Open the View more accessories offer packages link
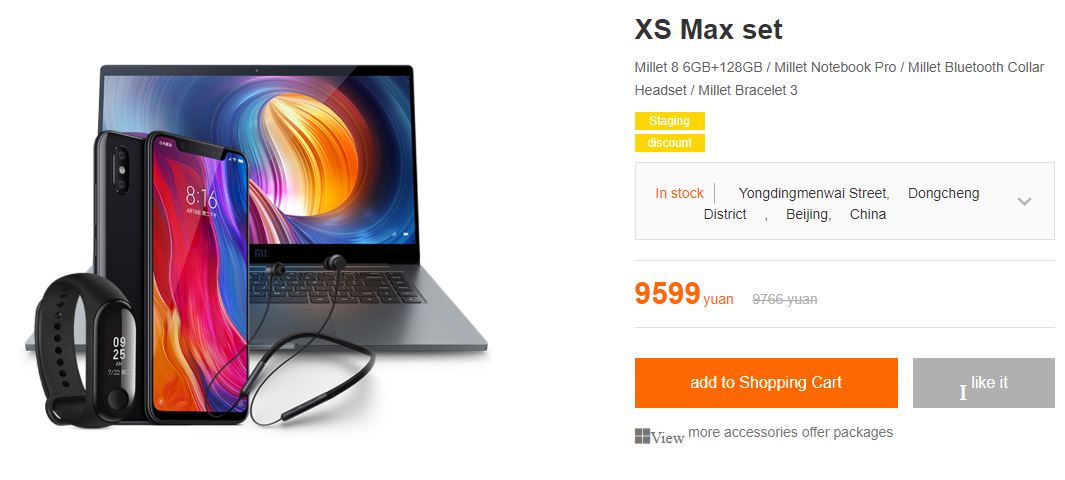1065x480 pixels. 764,435
